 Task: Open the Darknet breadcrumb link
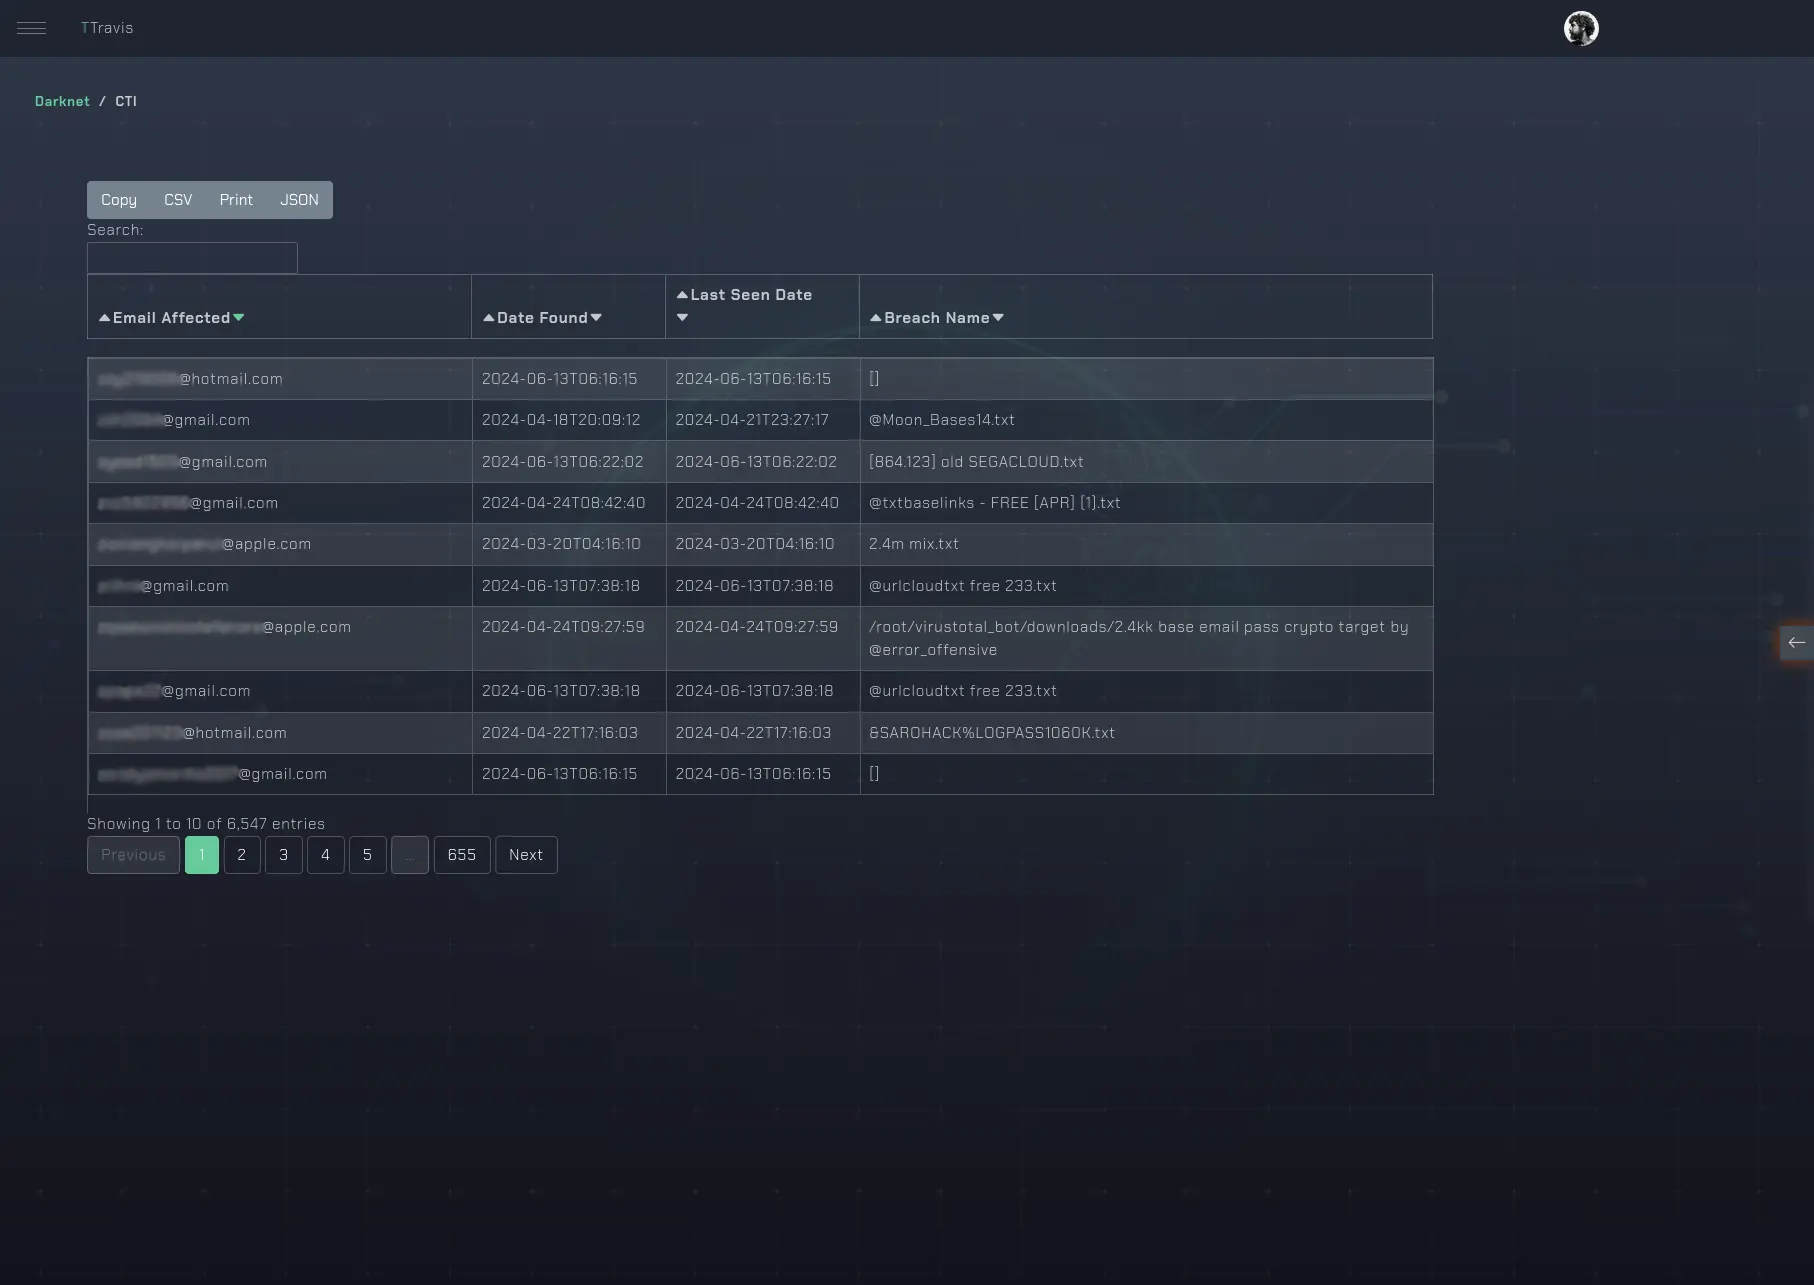click(x=62, y=101)
